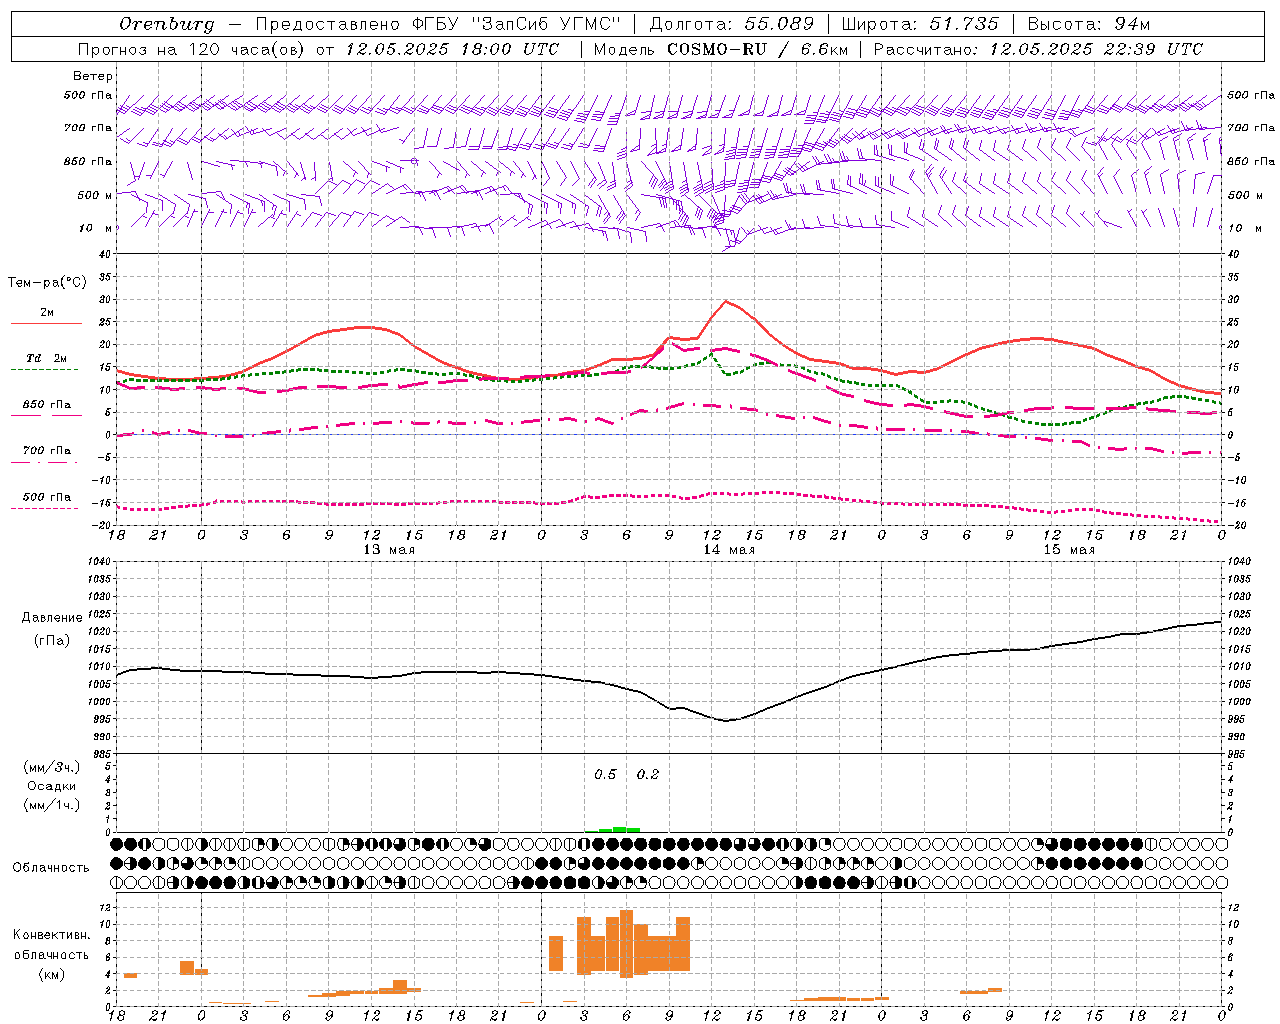Click the '13 мая' date label
The image size is (1280, 1024).
coord(388,549)
